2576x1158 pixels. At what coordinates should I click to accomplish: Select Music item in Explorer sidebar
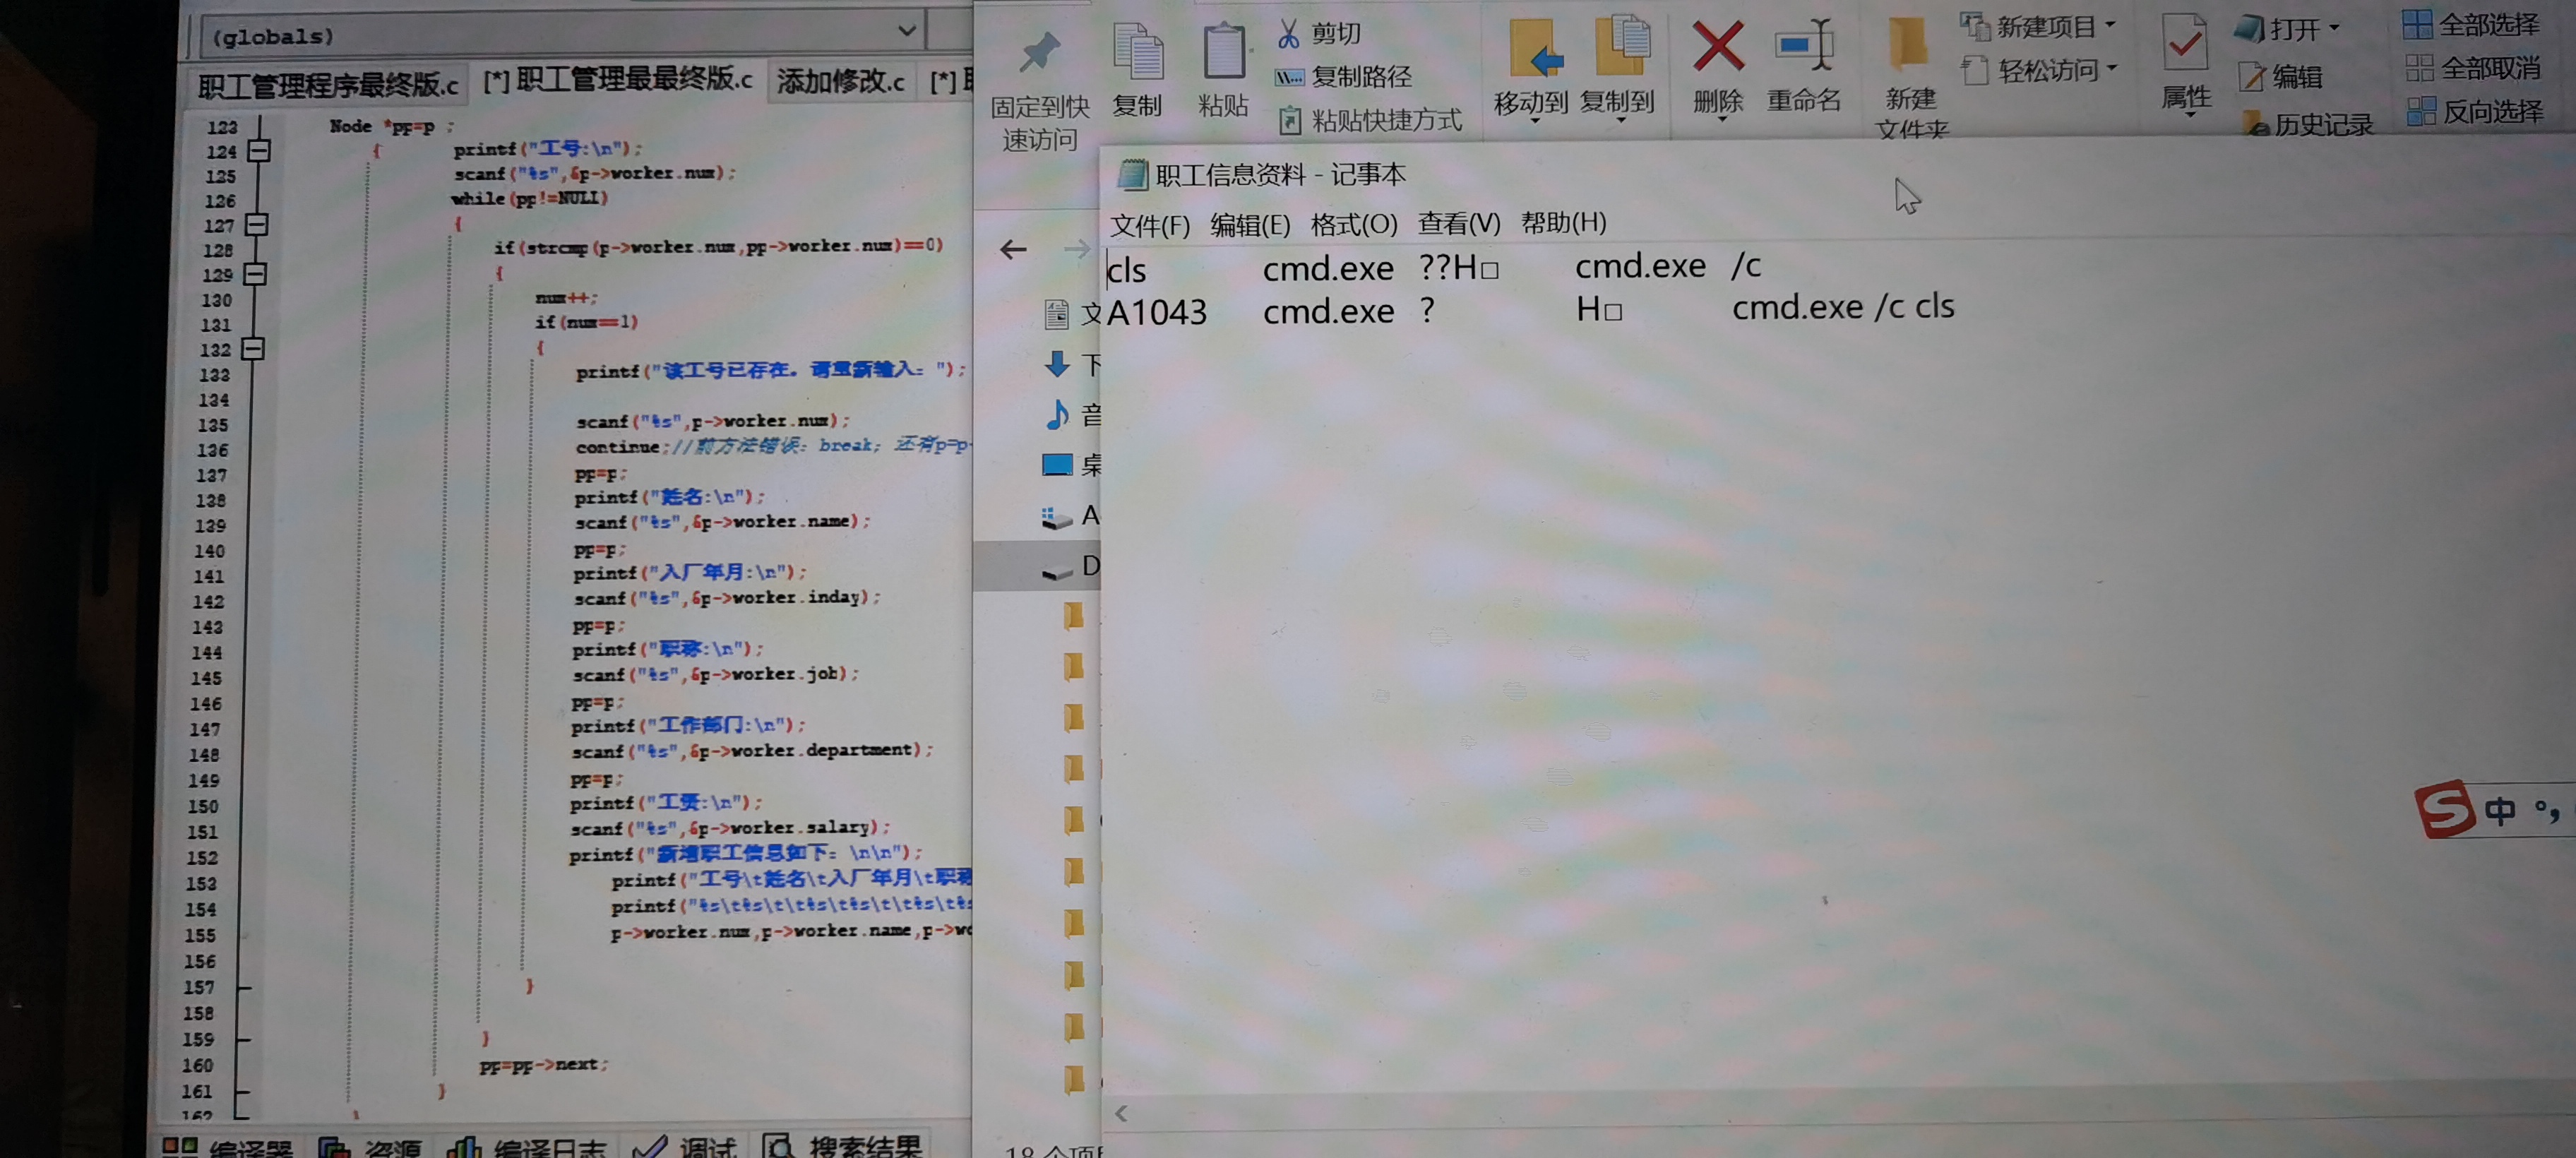click(1071, 414)
